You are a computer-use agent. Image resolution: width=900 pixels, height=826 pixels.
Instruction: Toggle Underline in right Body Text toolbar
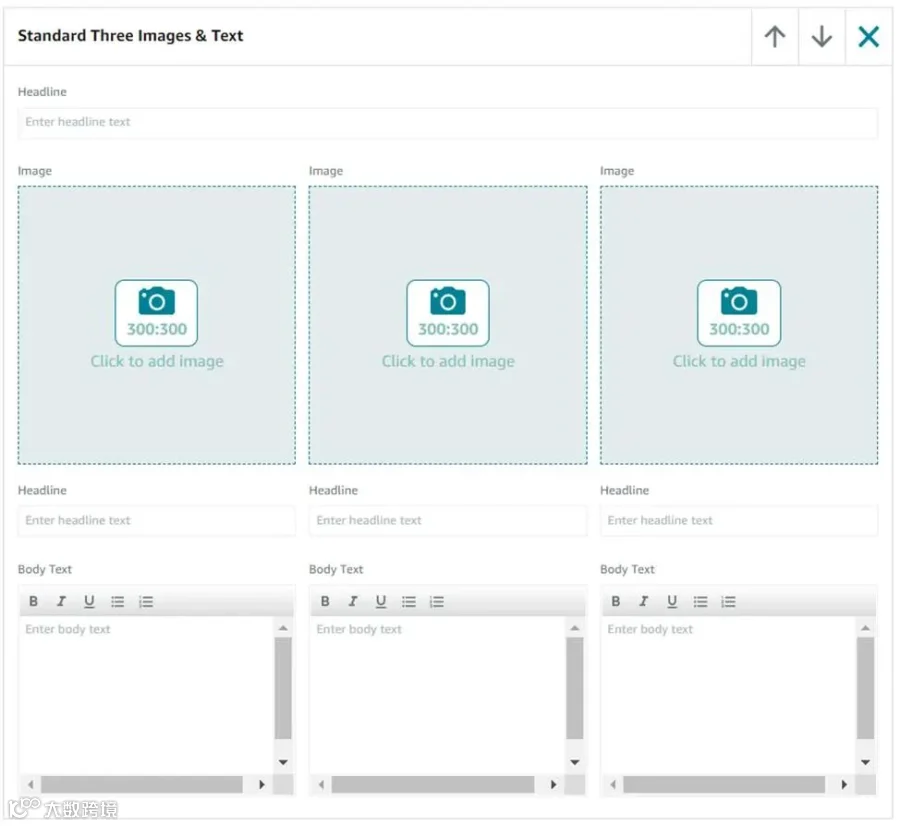(x=672, y=602)
